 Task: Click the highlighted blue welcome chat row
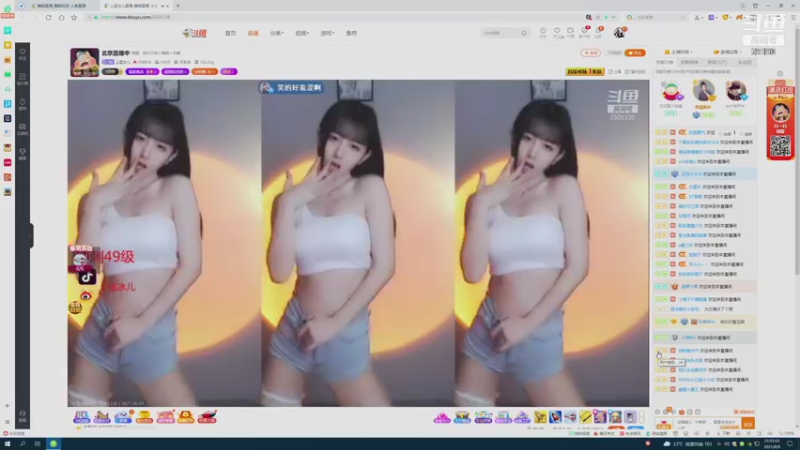(705, 174)
